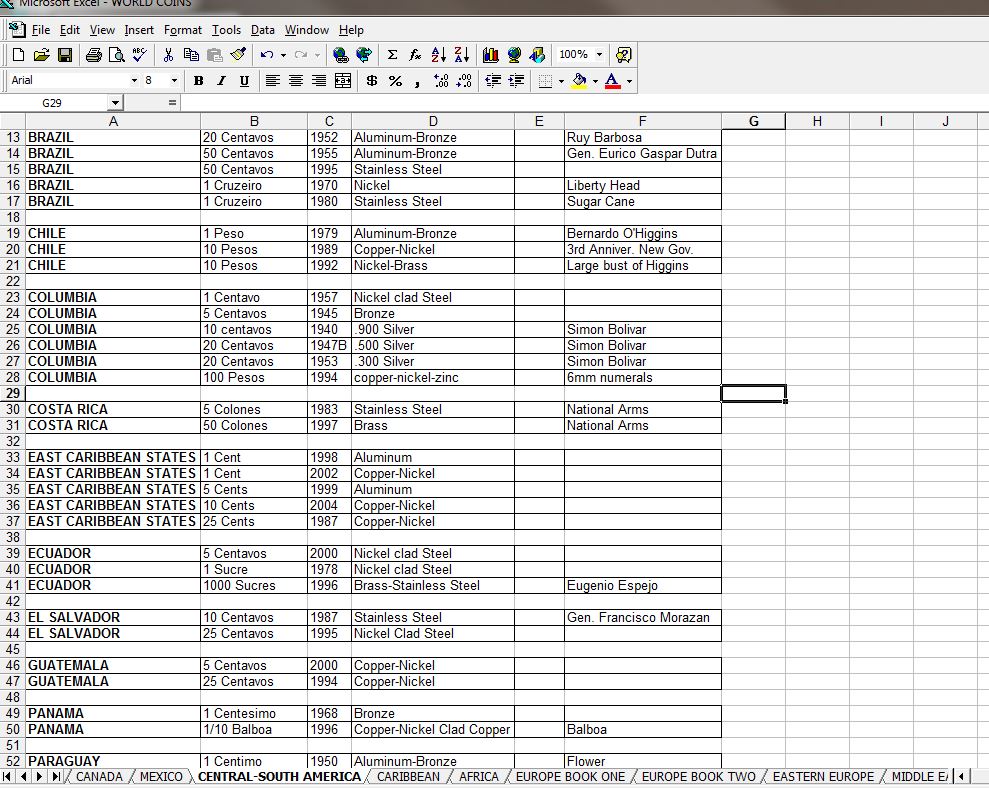Run the spelling check icon
This screenshot has width=989, height=788.
point(139,55)
